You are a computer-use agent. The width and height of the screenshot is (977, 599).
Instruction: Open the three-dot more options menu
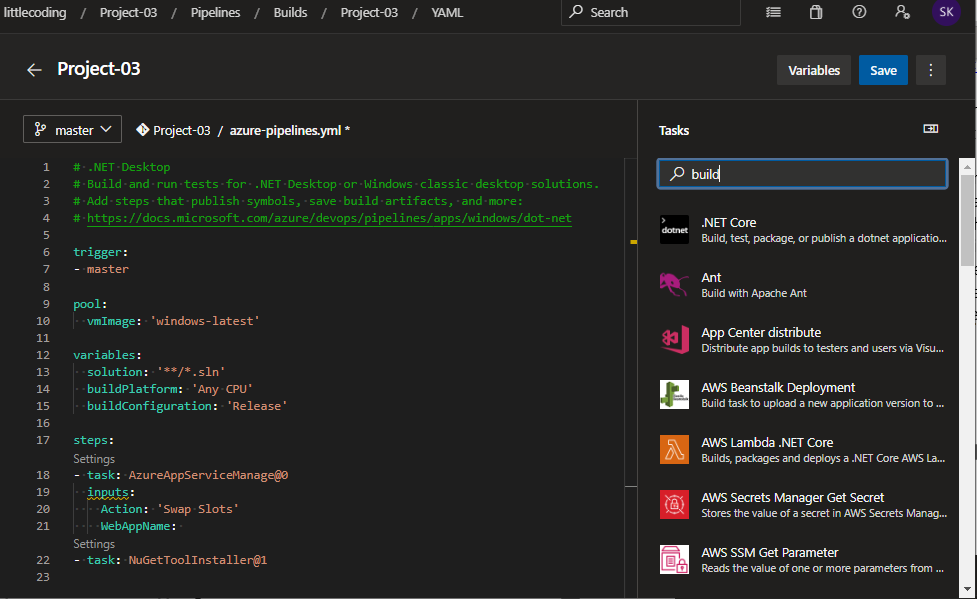coord(931,70)
